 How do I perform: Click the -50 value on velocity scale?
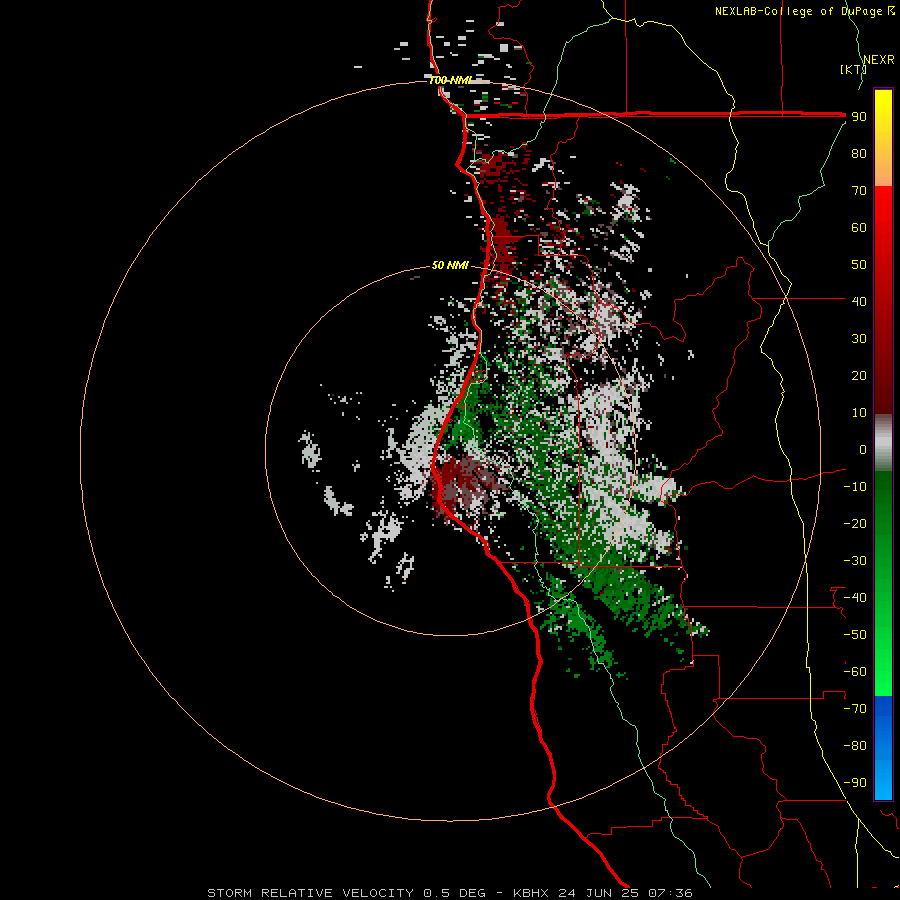point(855,635)
